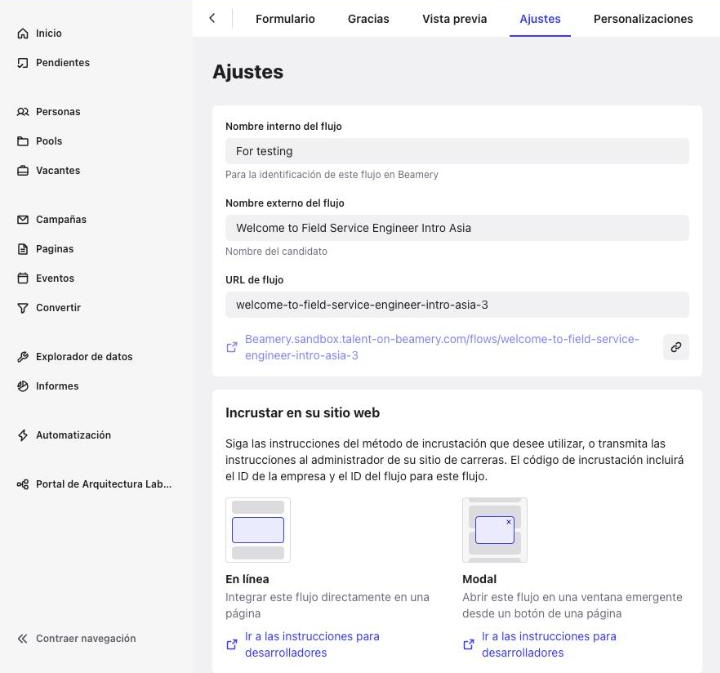The height and width of the screenshot is (673, 720).
Task: Copy flow URL with the link icon
Action: pyautogui.click(x=676, y=347)
